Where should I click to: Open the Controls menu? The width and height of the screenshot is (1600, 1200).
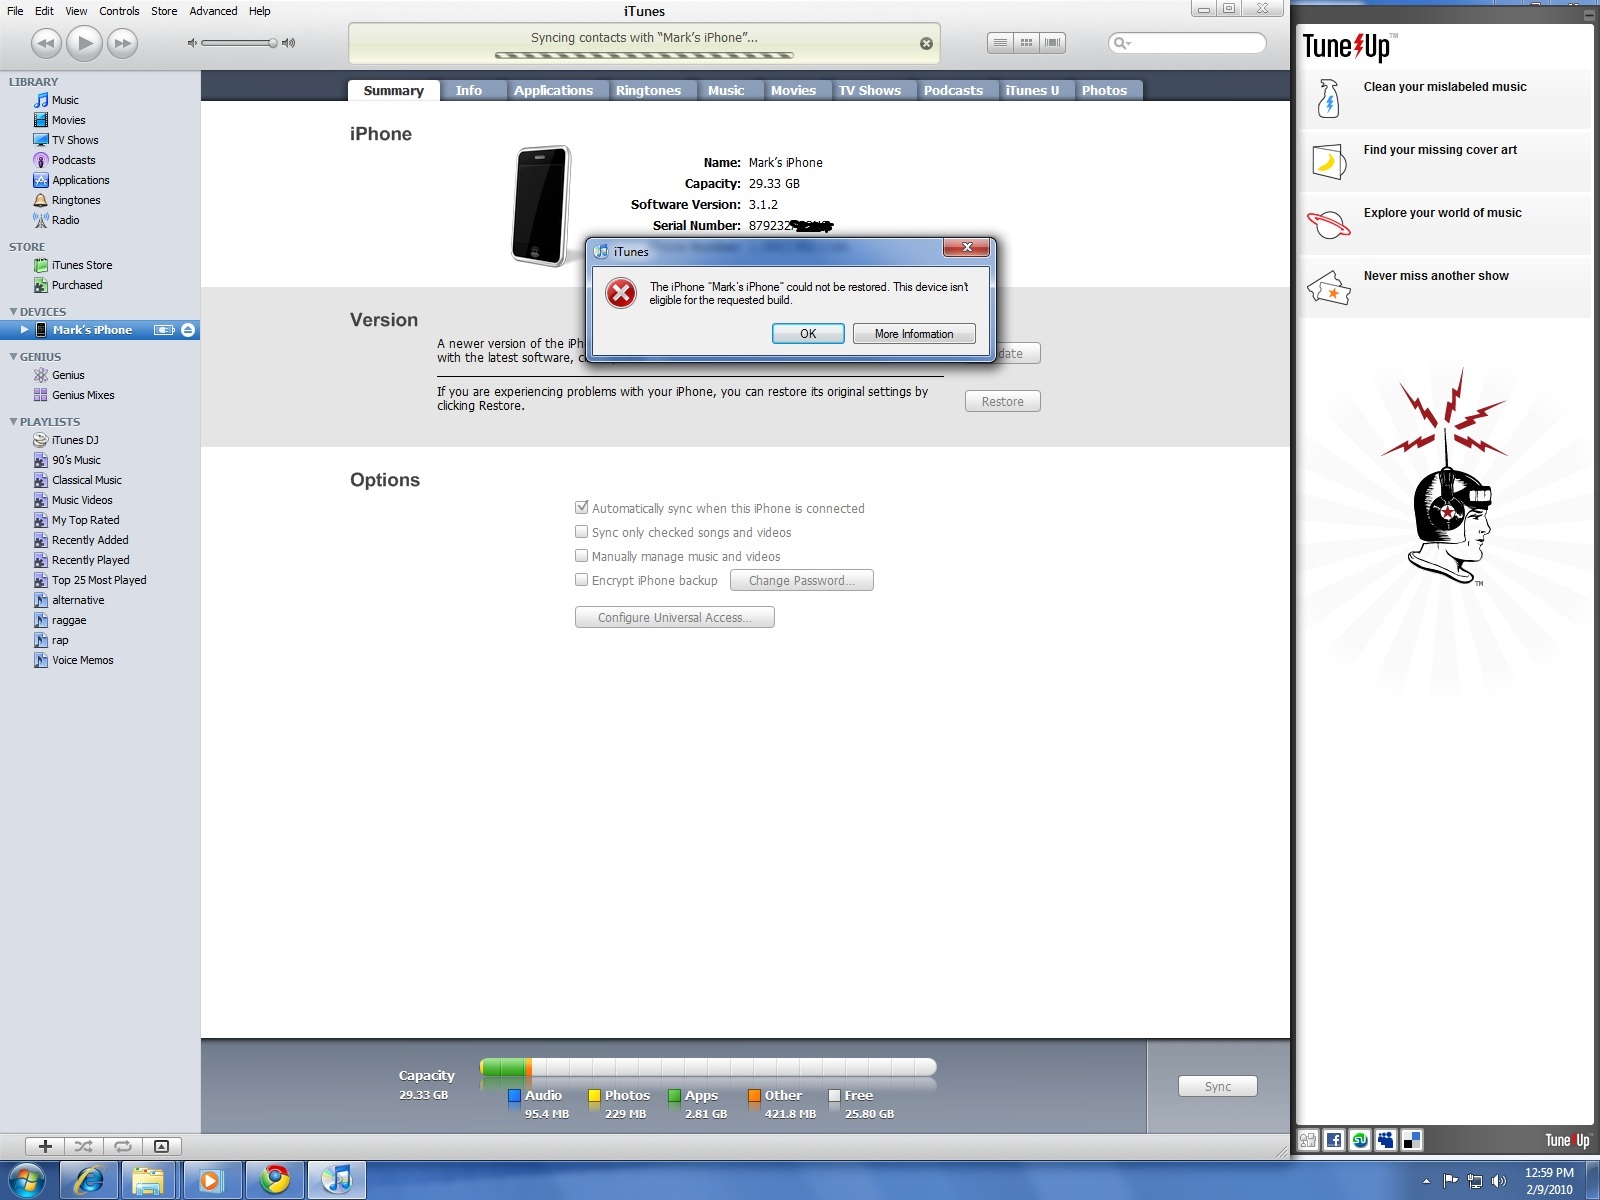pyautogui.click(x=119, y=11)
